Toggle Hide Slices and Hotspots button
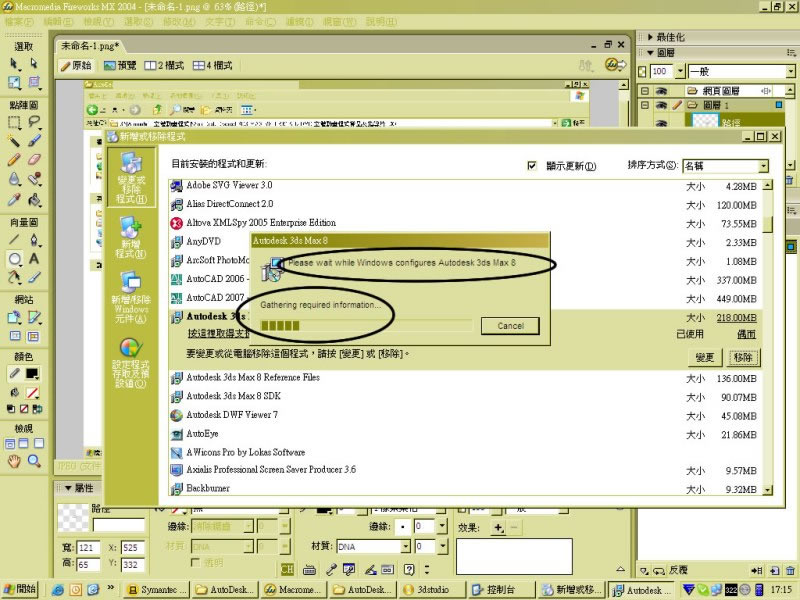Screen dimensions: 800x600 pos(14,336)
